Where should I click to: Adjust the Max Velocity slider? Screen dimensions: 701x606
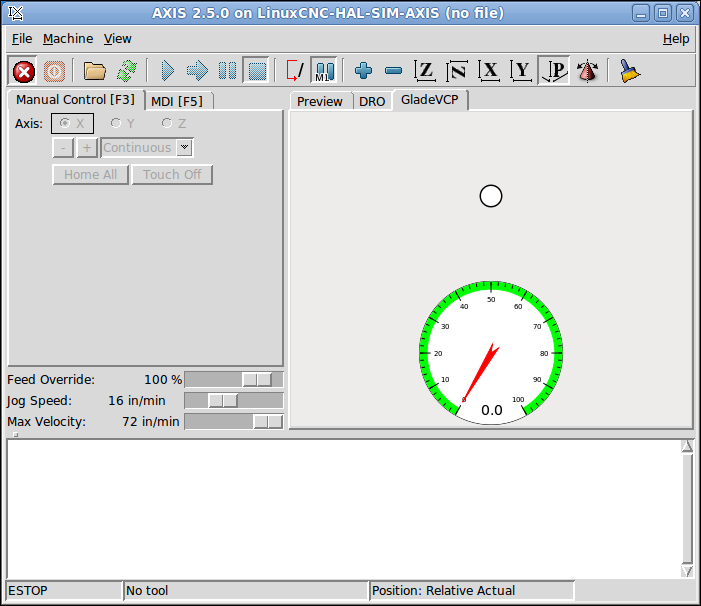[x=234, y=422]
